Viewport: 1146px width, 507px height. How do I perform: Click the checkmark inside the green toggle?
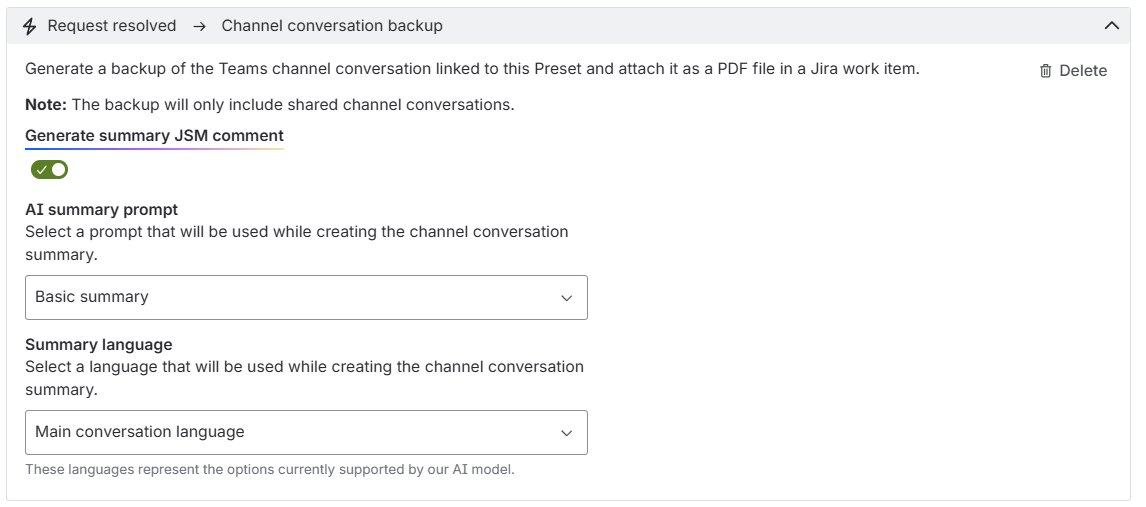click(x=42, y=170)
